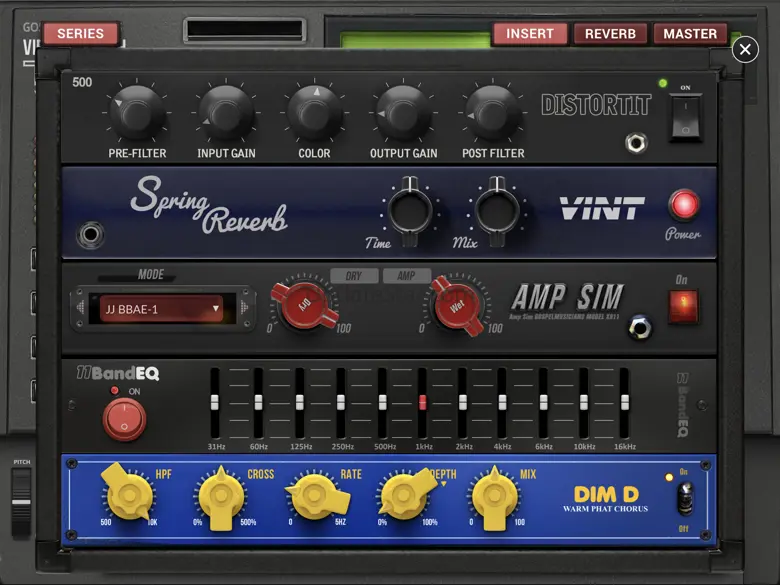
Task: Click the 2kHz EQ slider
Action: 463,402
